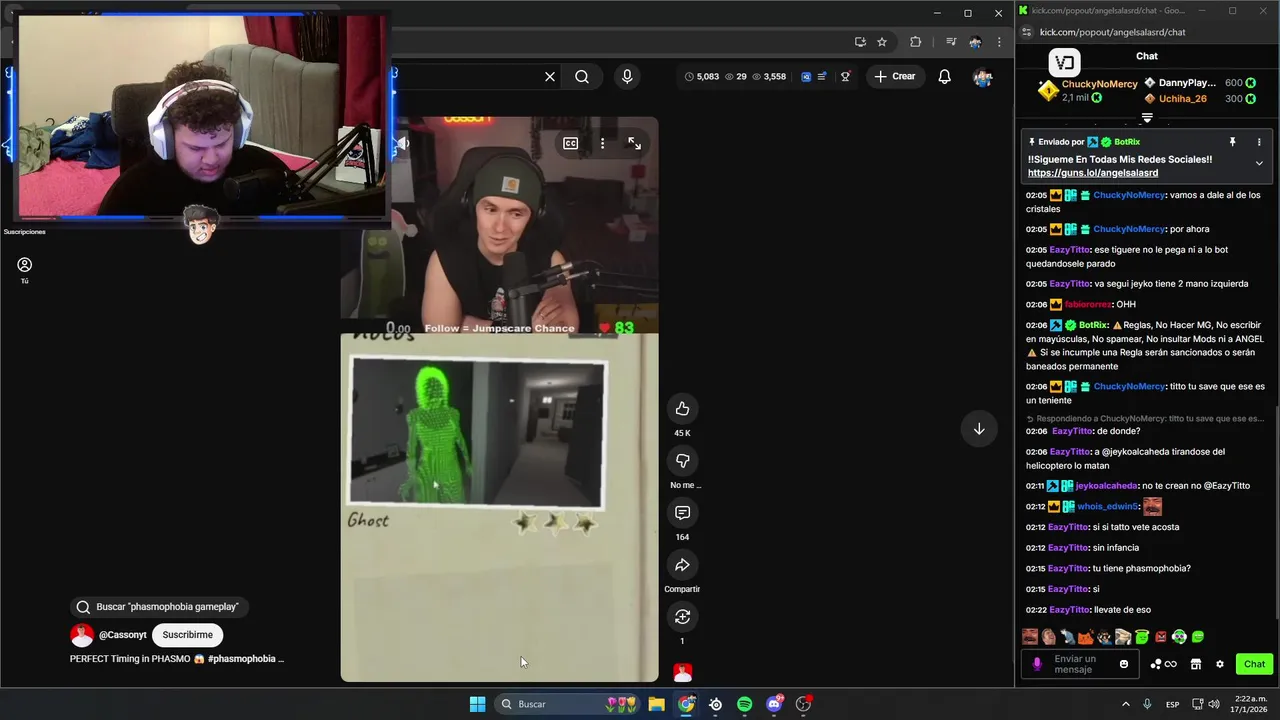This screenshot has width=1280, height=720.
Task: Click the purple microphone in chat input
Action: coord(1037,664)
